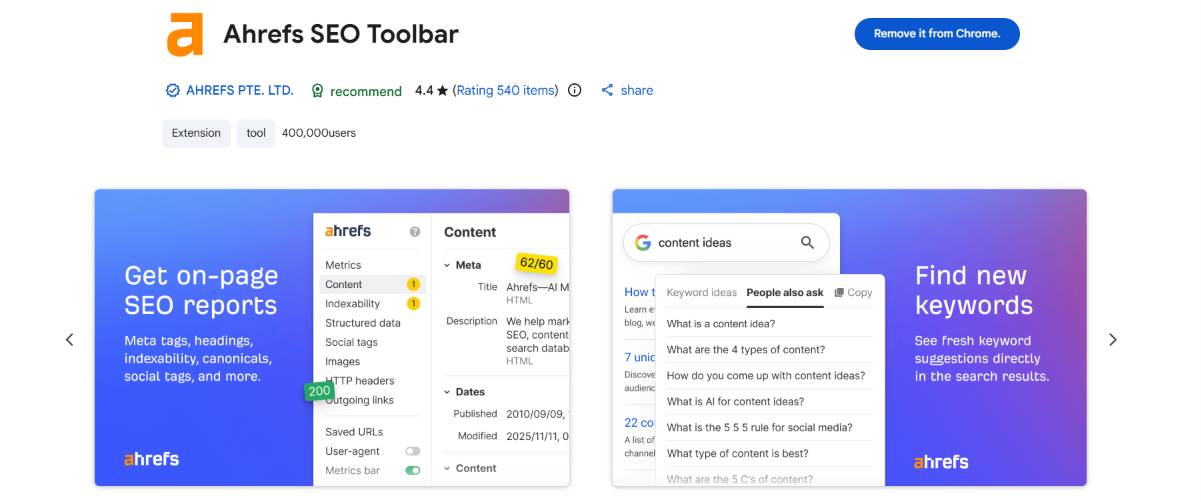Click the share link text
Image resolution: width=1201 pixels, height=502 pixels.
coord(636,90)
